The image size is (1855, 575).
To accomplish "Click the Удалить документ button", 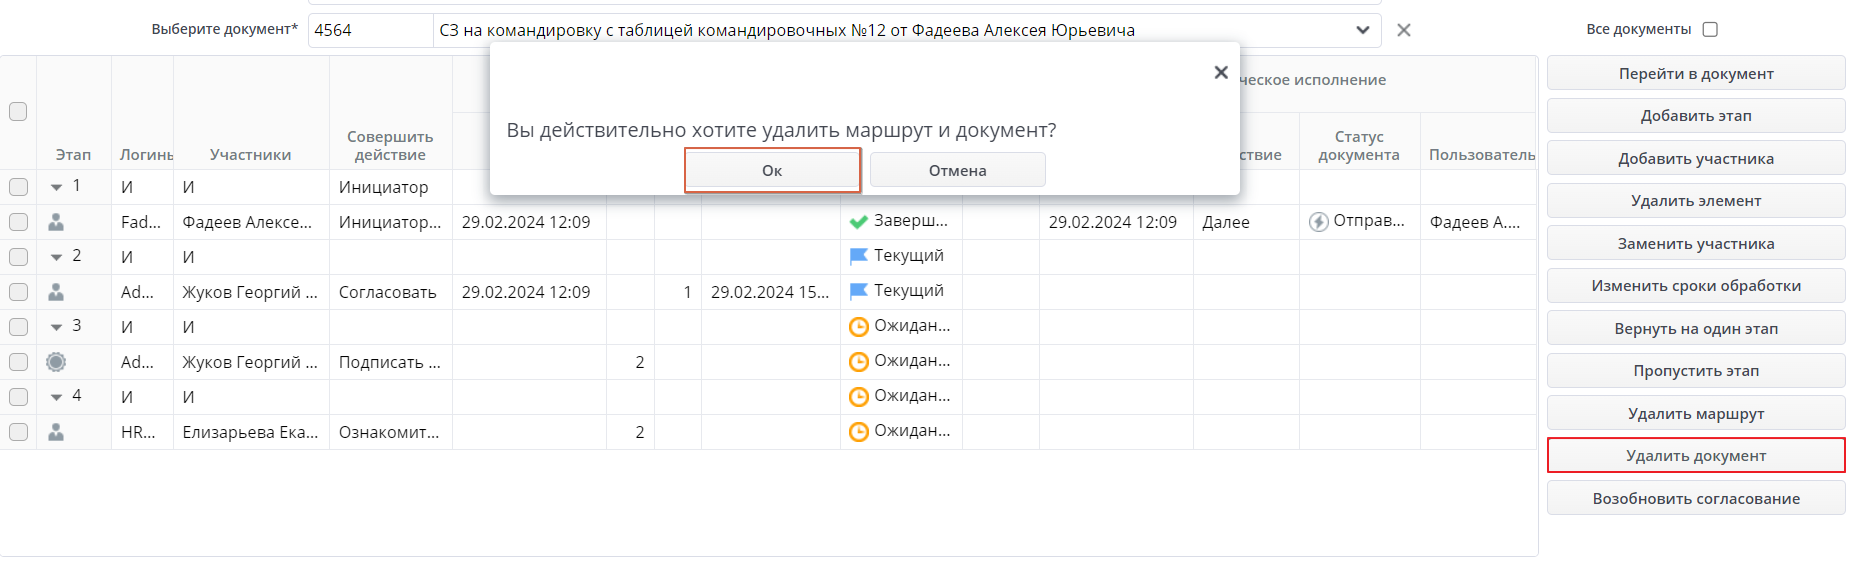I will (1696, 456).
